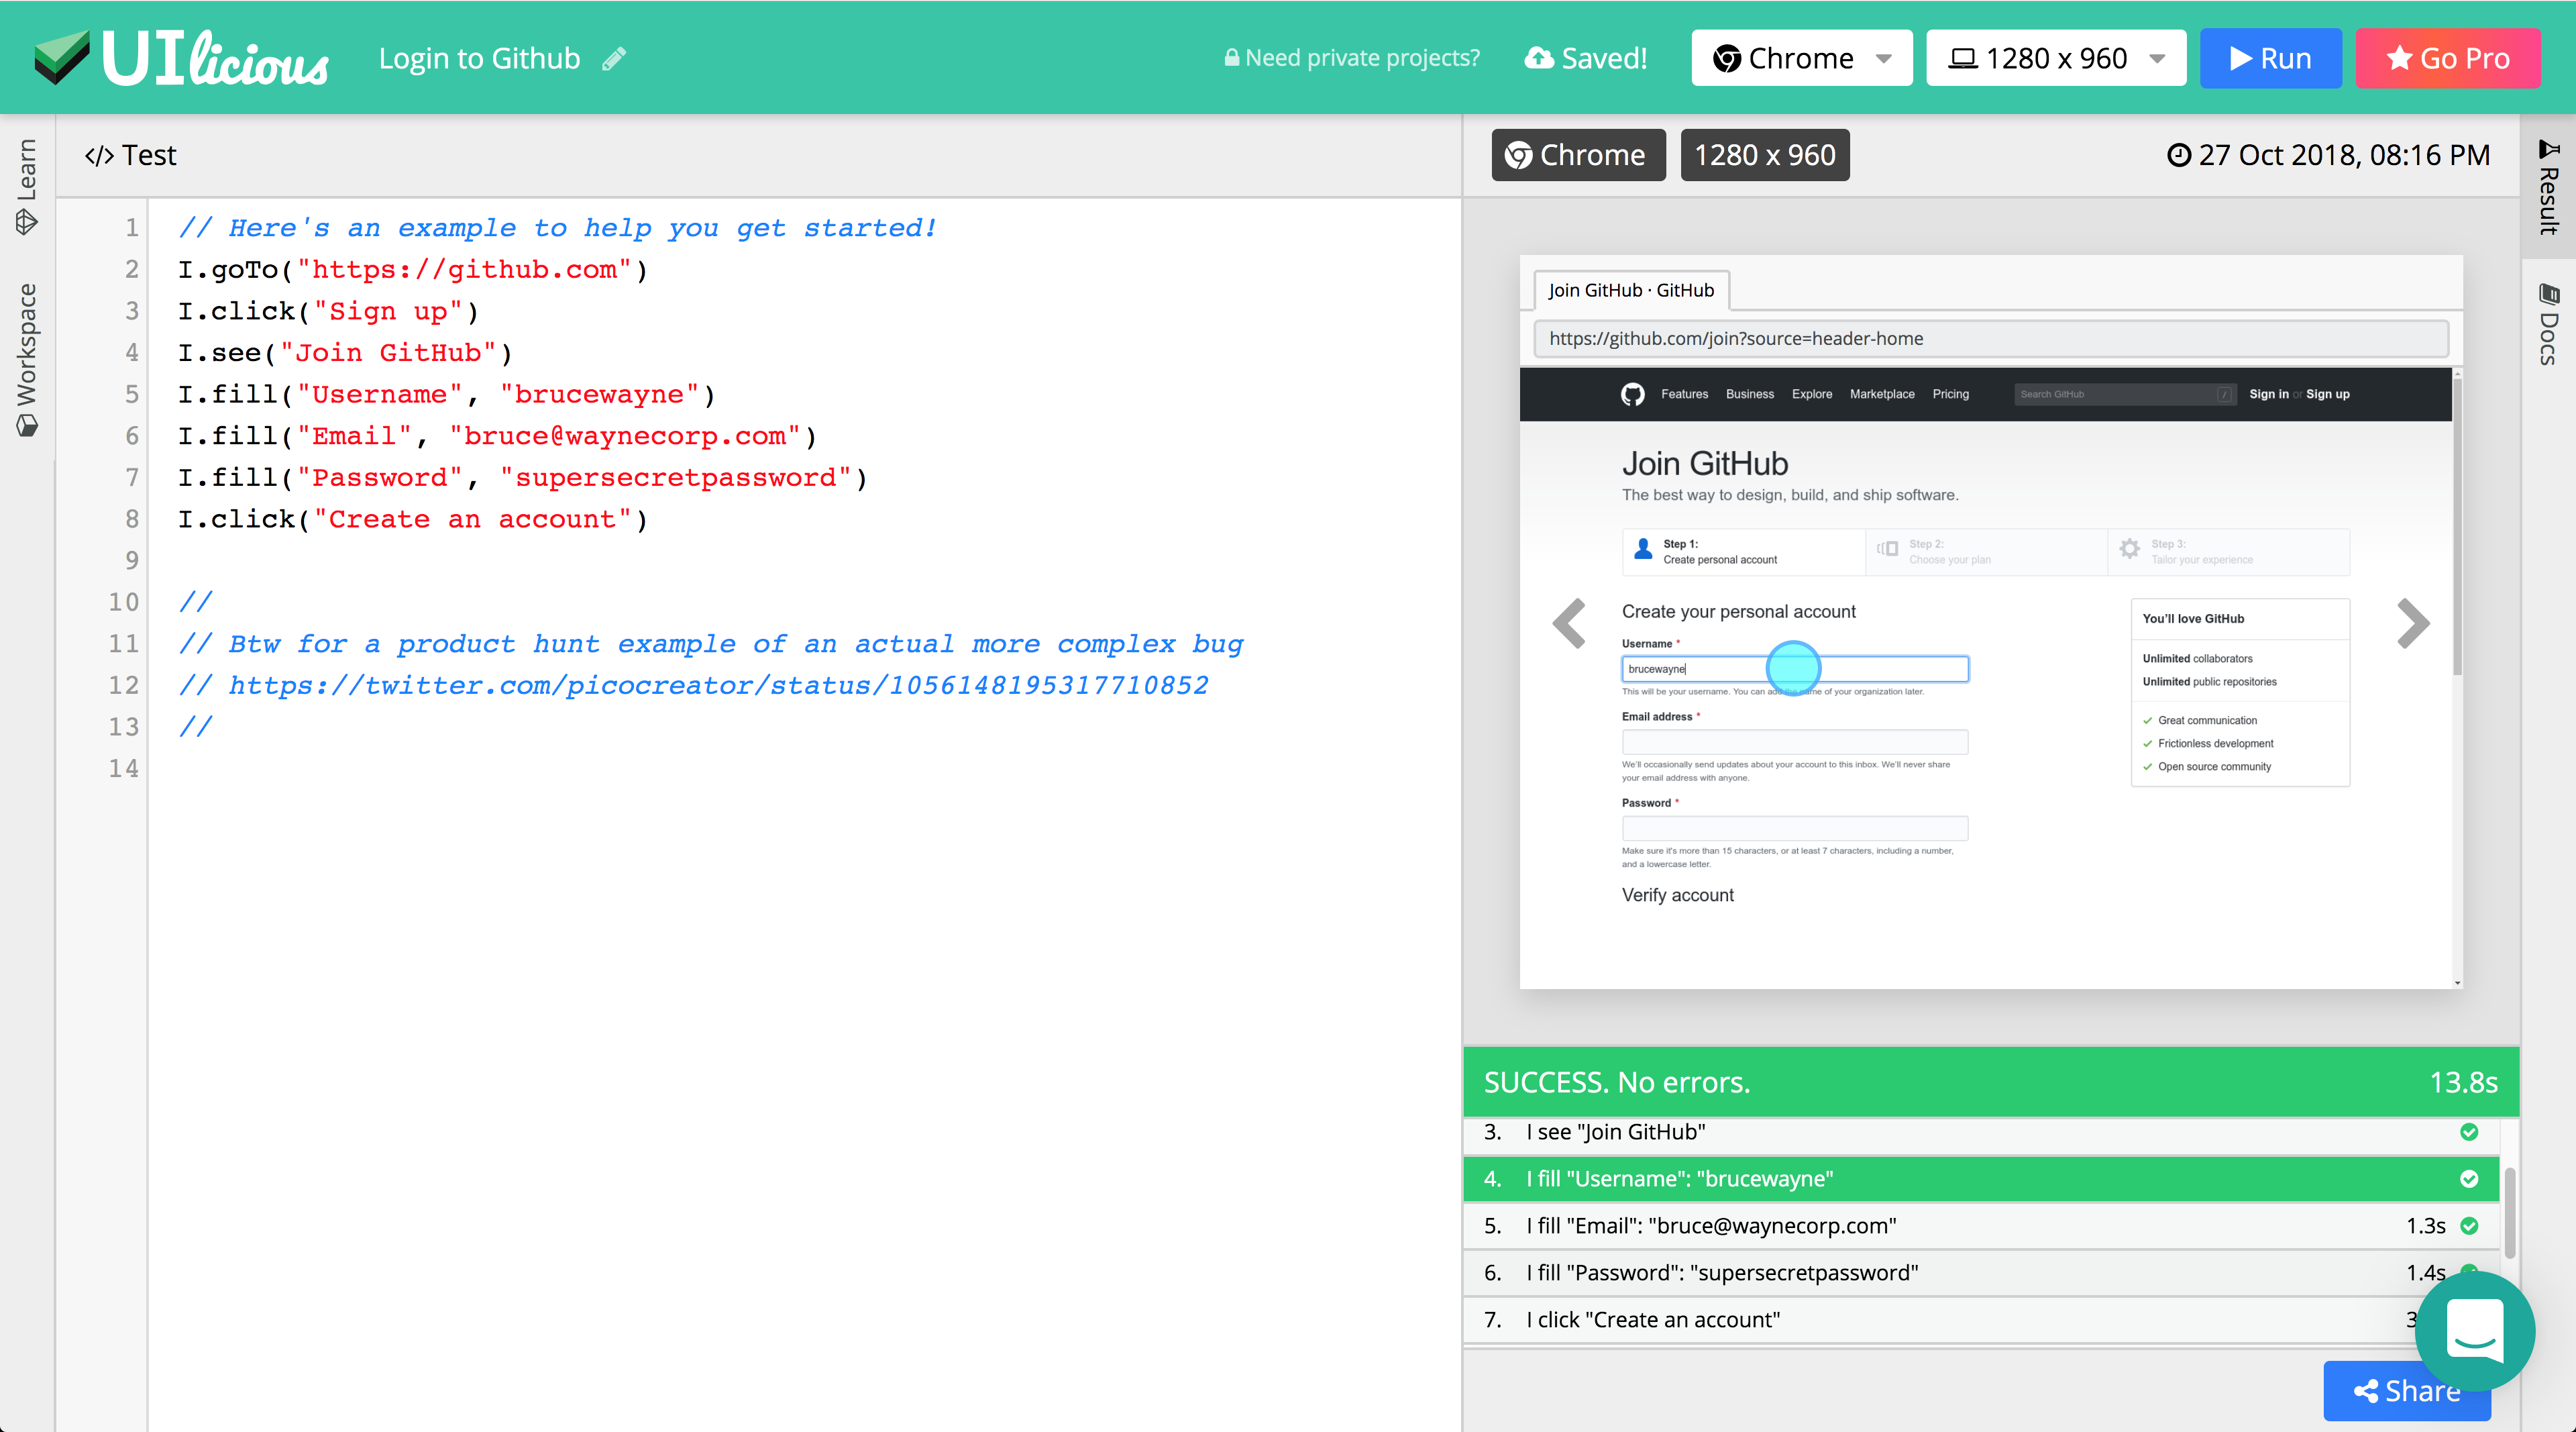This screenshot has width=2576, height=1432.
Task: Click Step 2 plan icon in preview
Action: pos(1887,549)
